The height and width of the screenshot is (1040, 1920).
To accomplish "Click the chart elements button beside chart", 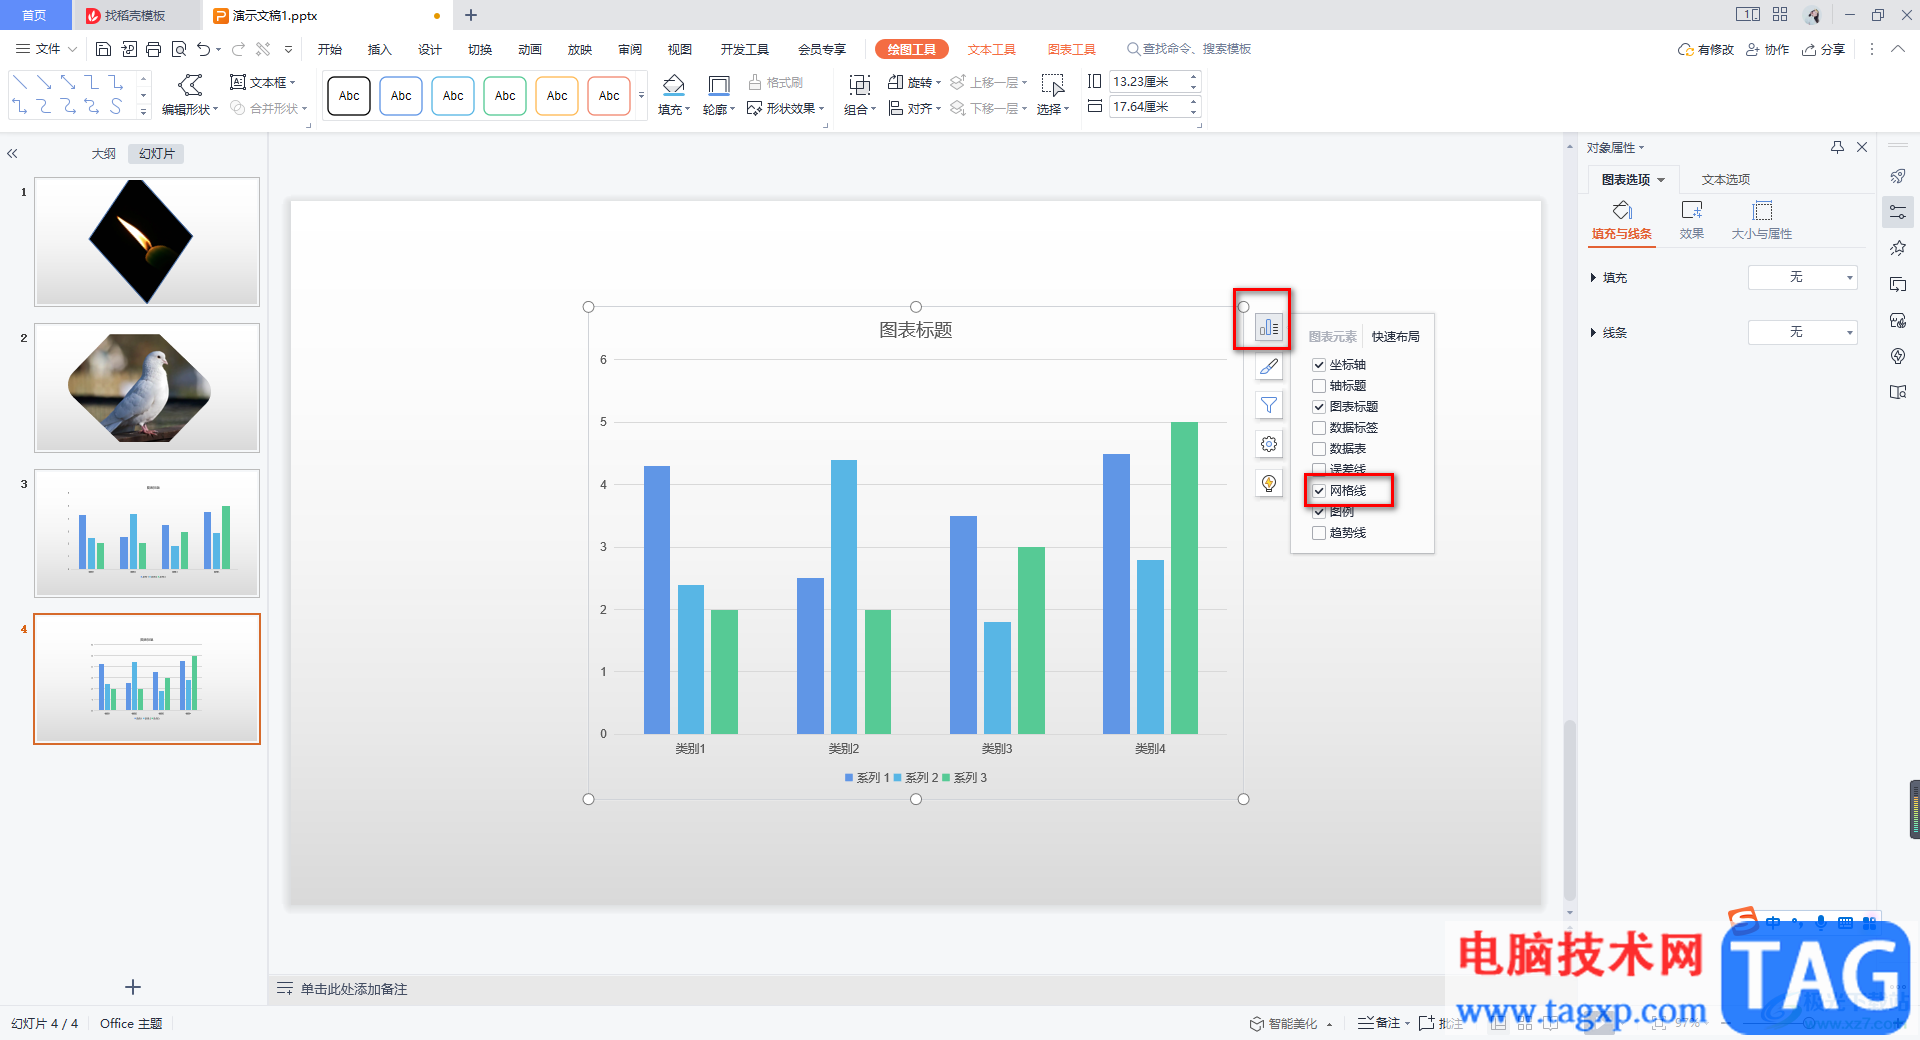I will pos(1269,327).
